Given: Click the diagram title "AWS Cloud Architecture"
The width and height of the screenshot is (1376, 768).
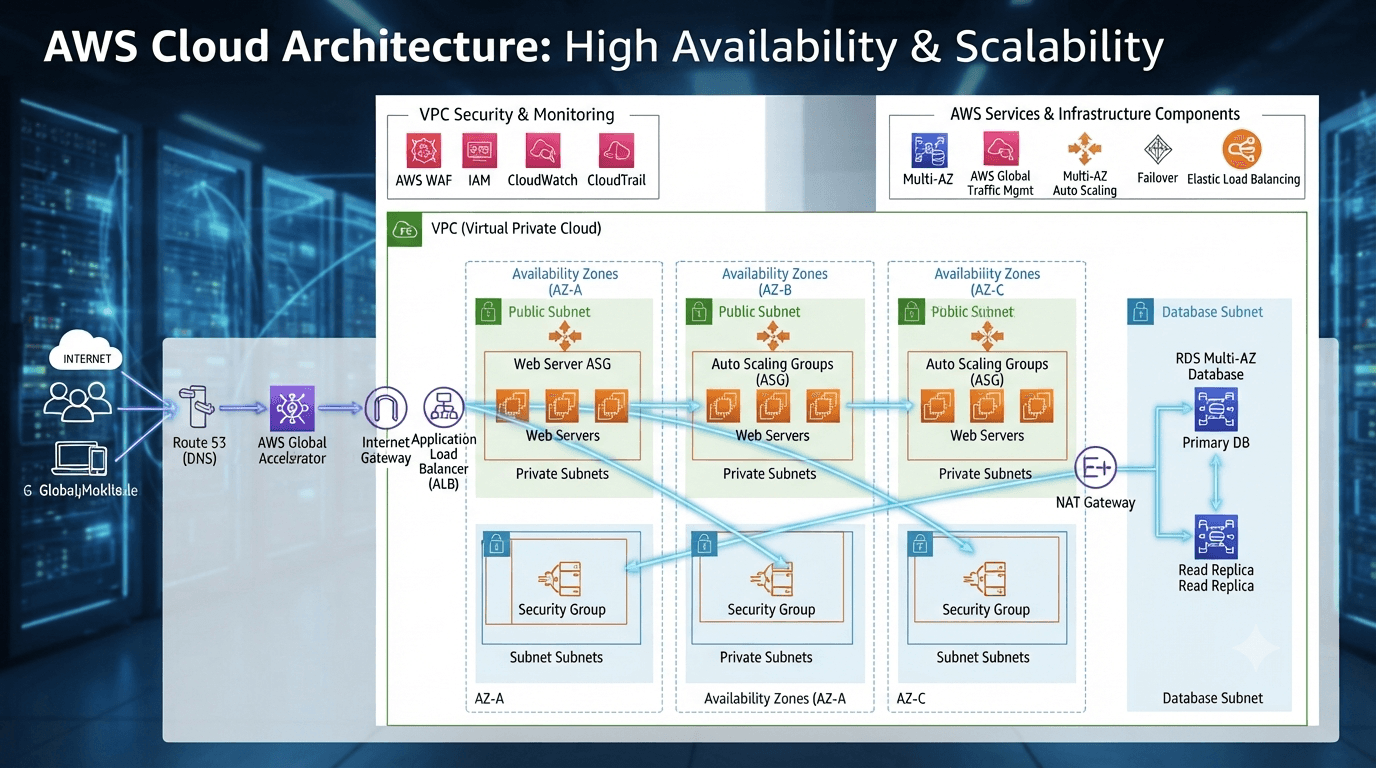Looking at the screenshot, I should (297, 47).
